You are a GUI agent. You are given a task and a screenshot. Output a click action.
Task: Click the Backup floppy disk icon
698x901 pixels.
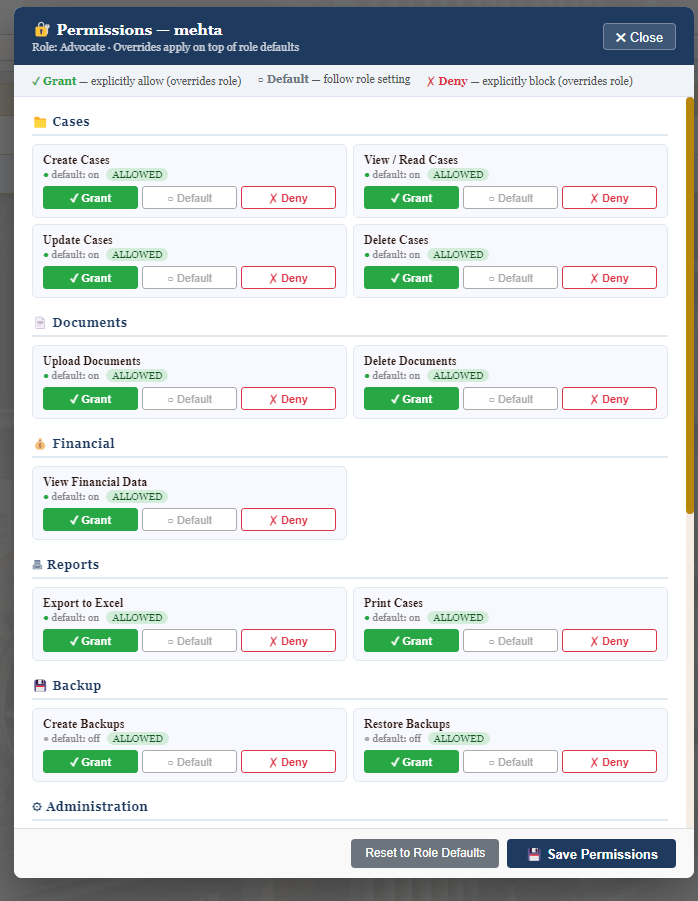tap(40, 686)
